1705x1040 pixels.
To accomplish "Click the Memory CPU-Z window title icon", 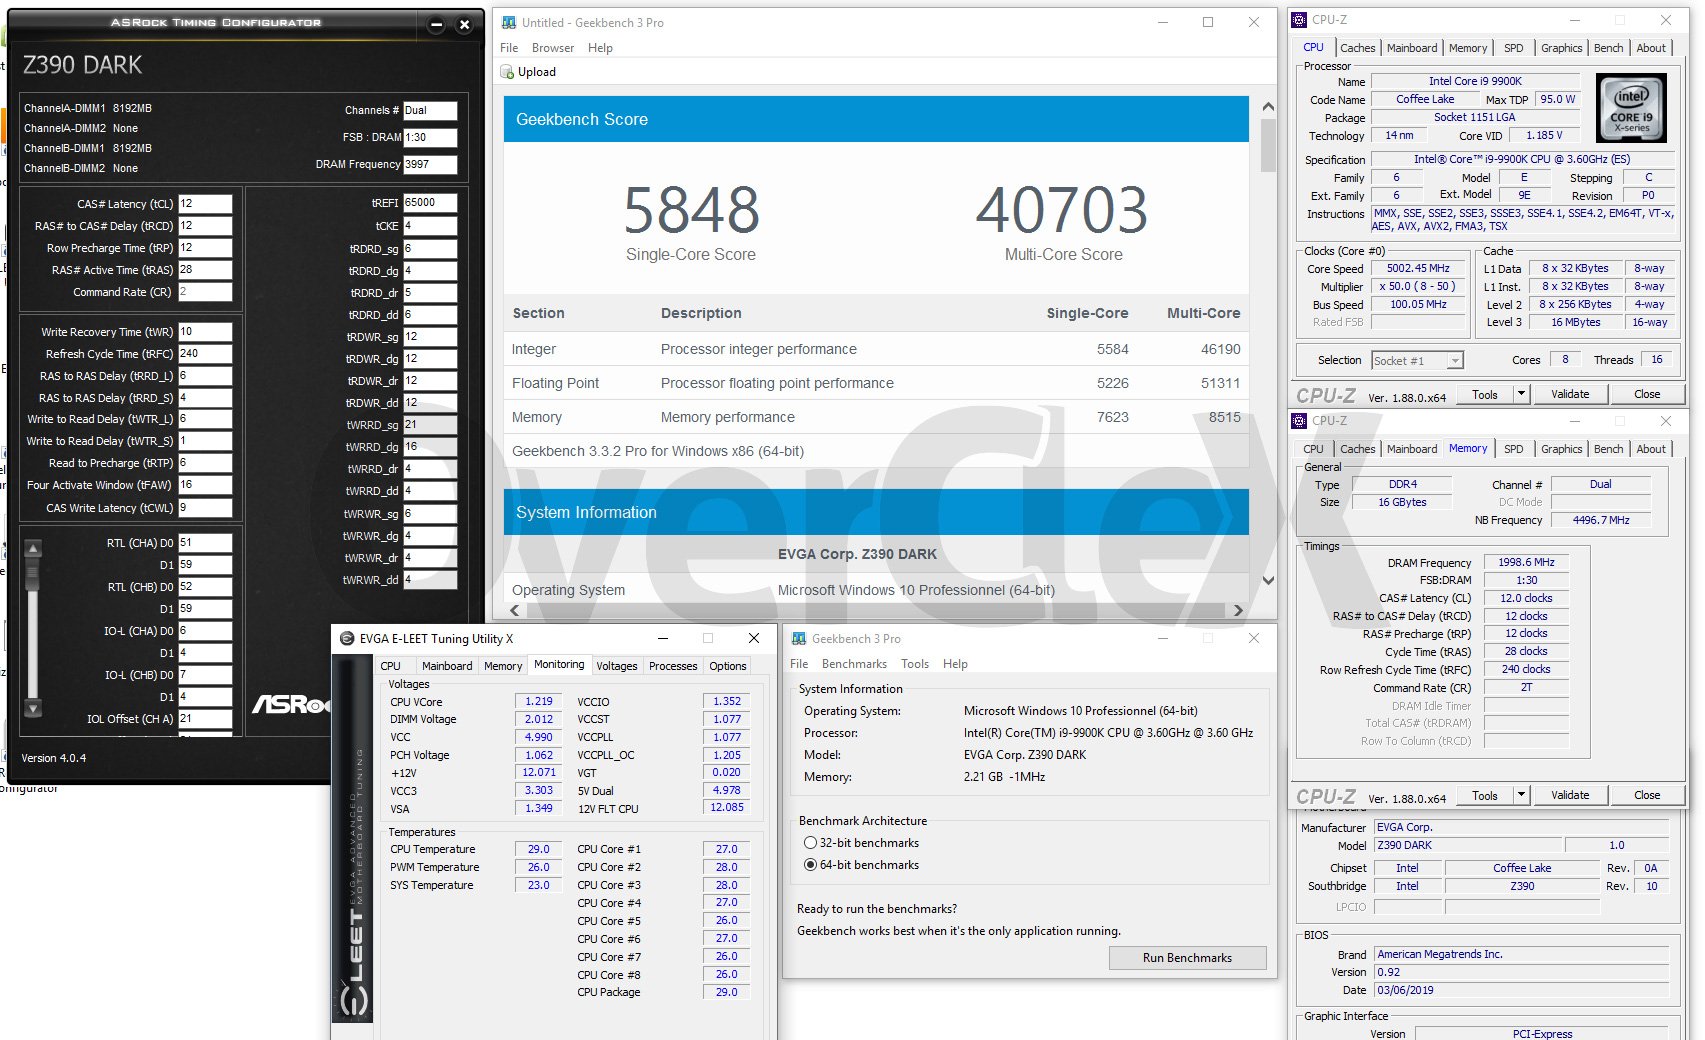I will point(1299,421).
